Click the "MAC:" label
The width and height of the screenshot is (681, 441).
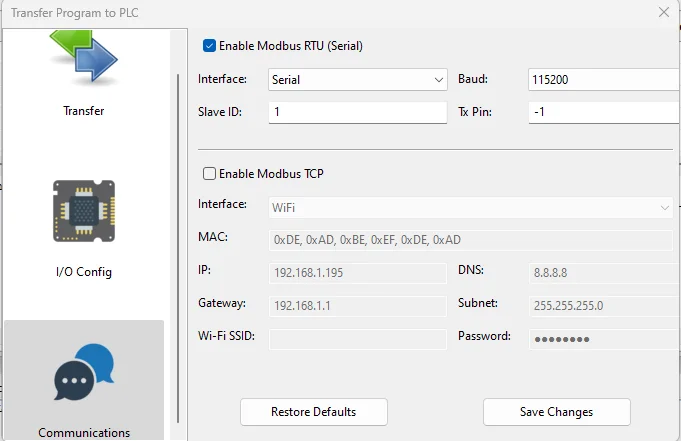[x=213, y=237]
